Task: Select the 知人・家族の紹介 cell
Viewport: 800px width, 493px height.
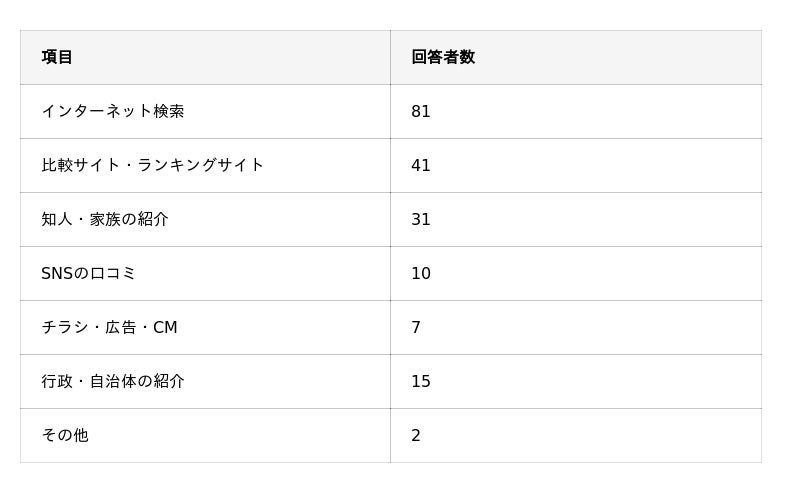Action: [x=105, y=219]
